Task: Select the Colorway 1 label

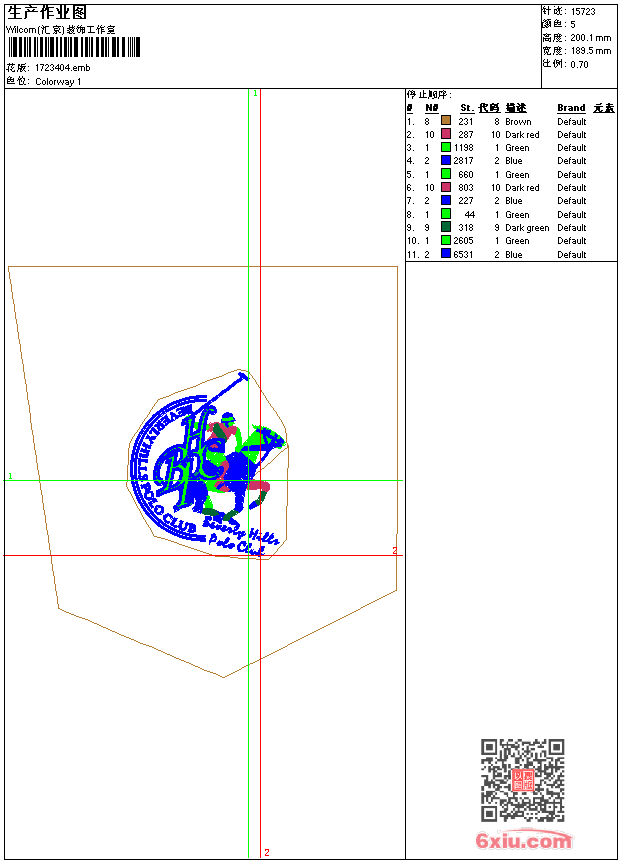Action: pos(58,82)
